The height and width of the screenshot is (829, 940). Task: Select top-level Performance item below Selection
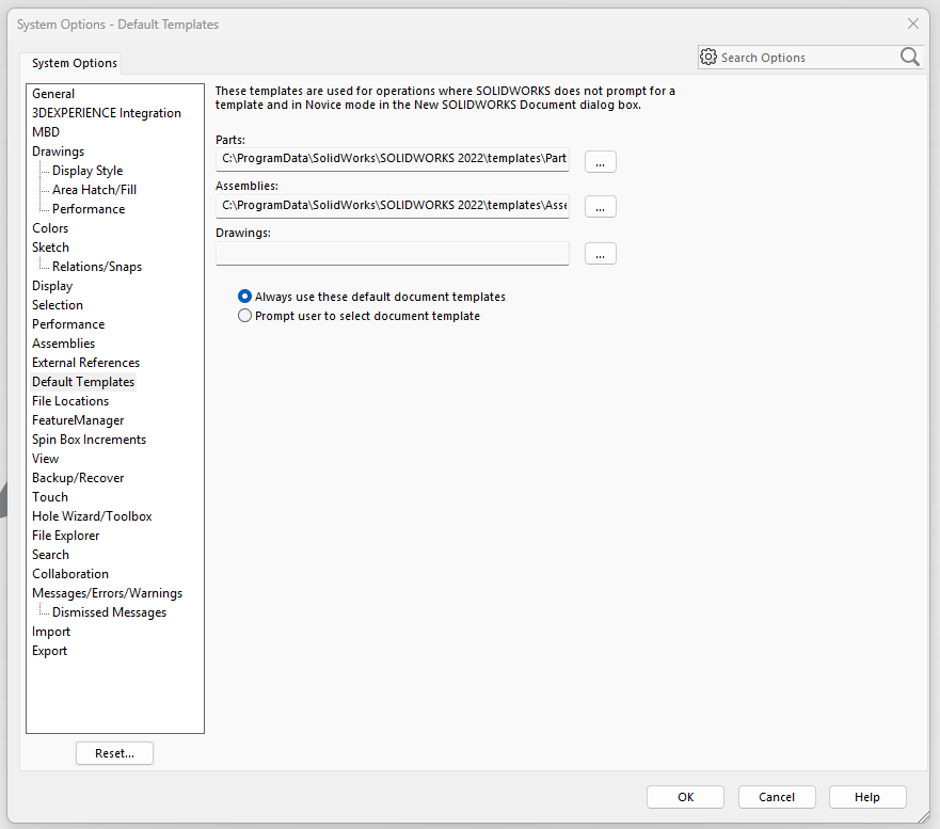[68, 324]
